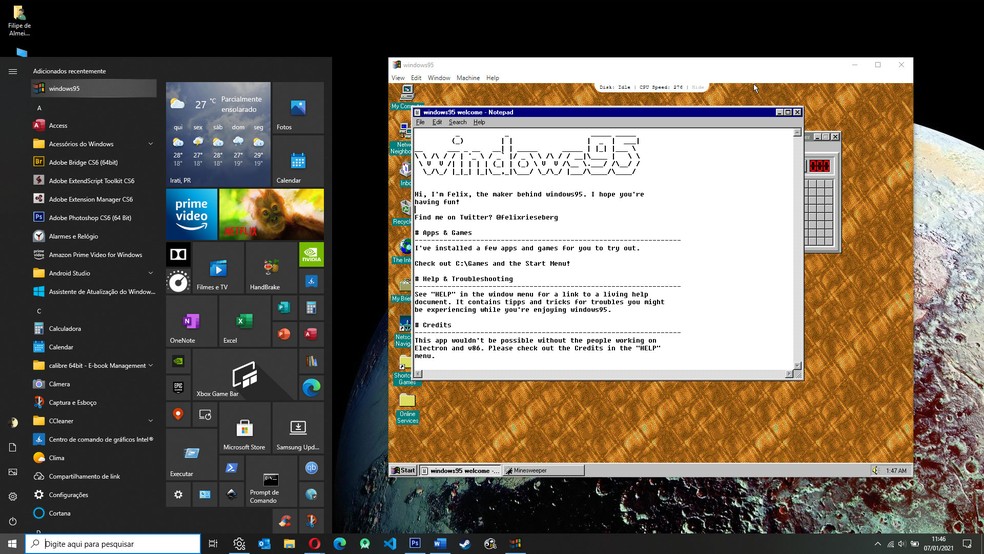Click the Windows 95 Start button
Image resolution: width=984 pixels, height=554 pixels.
click(x=404, y=470)
